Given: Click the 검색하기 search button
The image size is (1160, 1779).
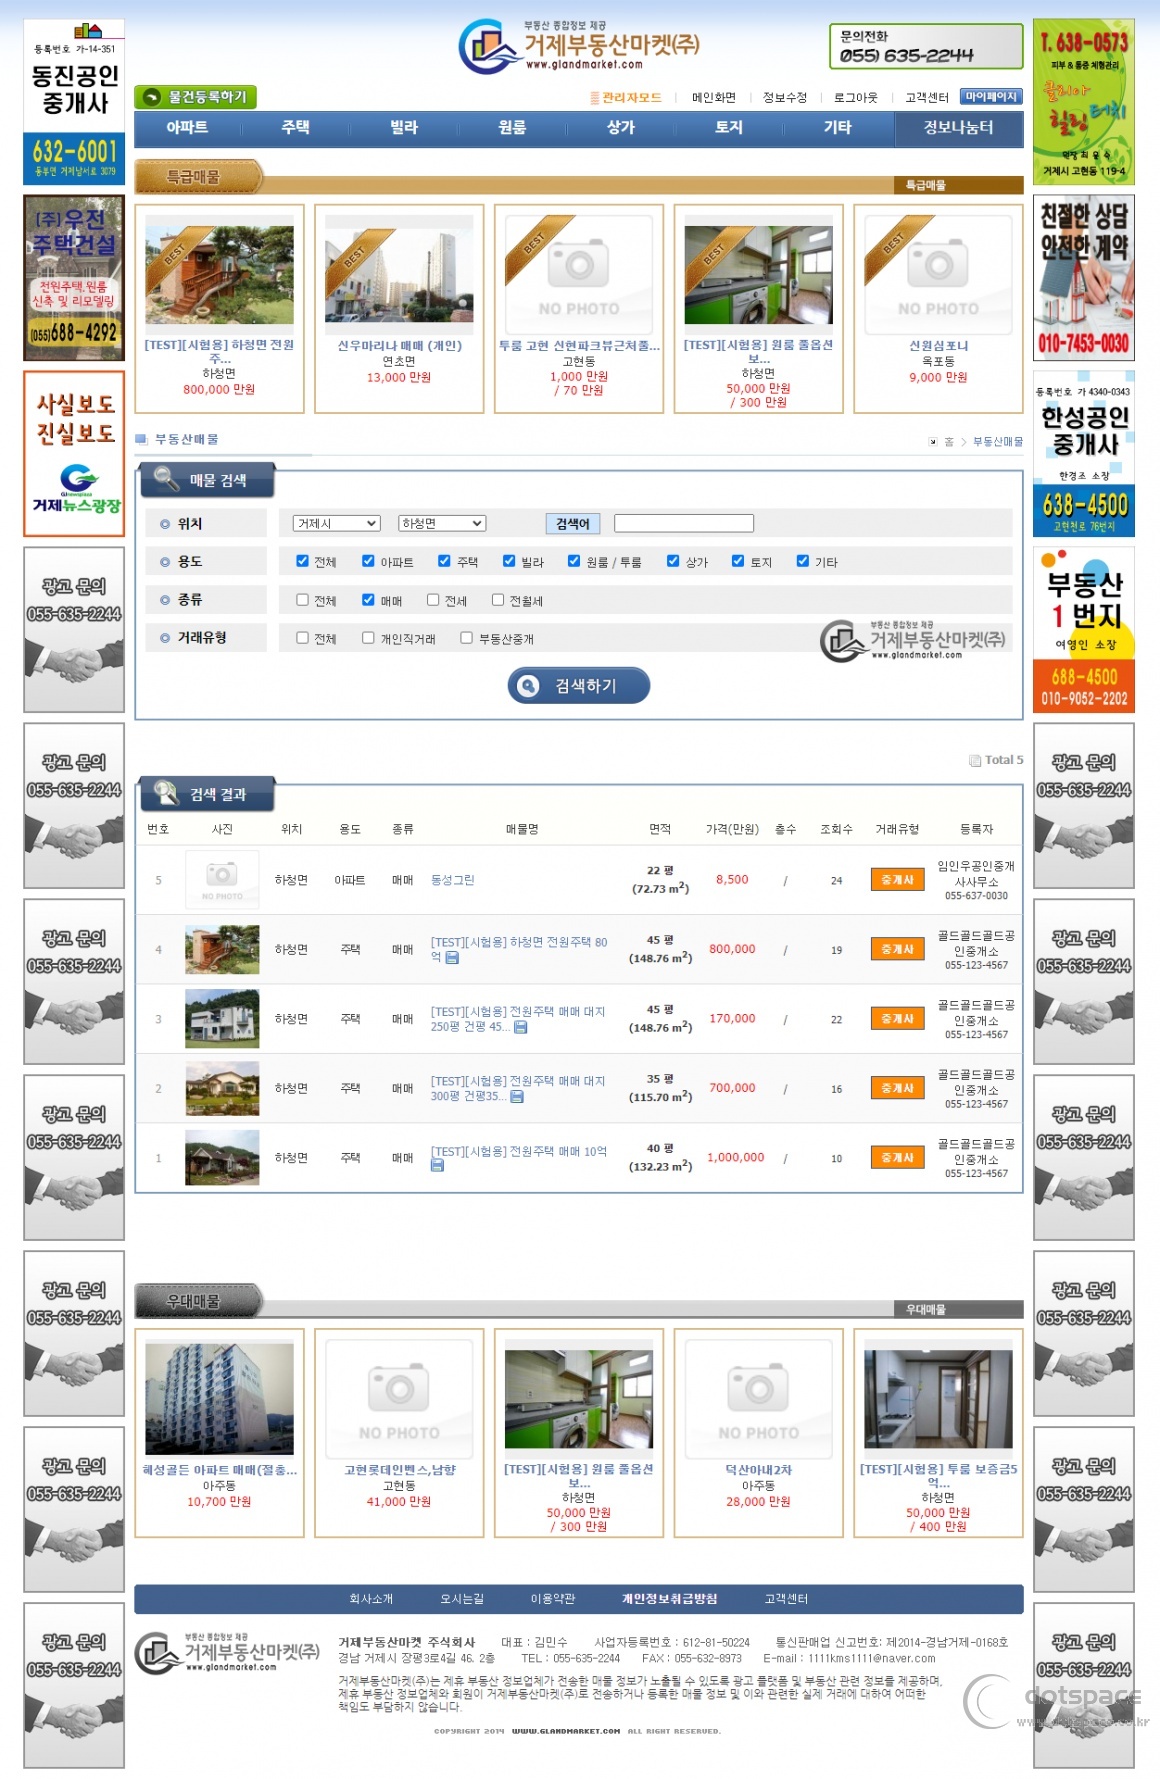Looking at the screenshot, I should tap(579, 686).
